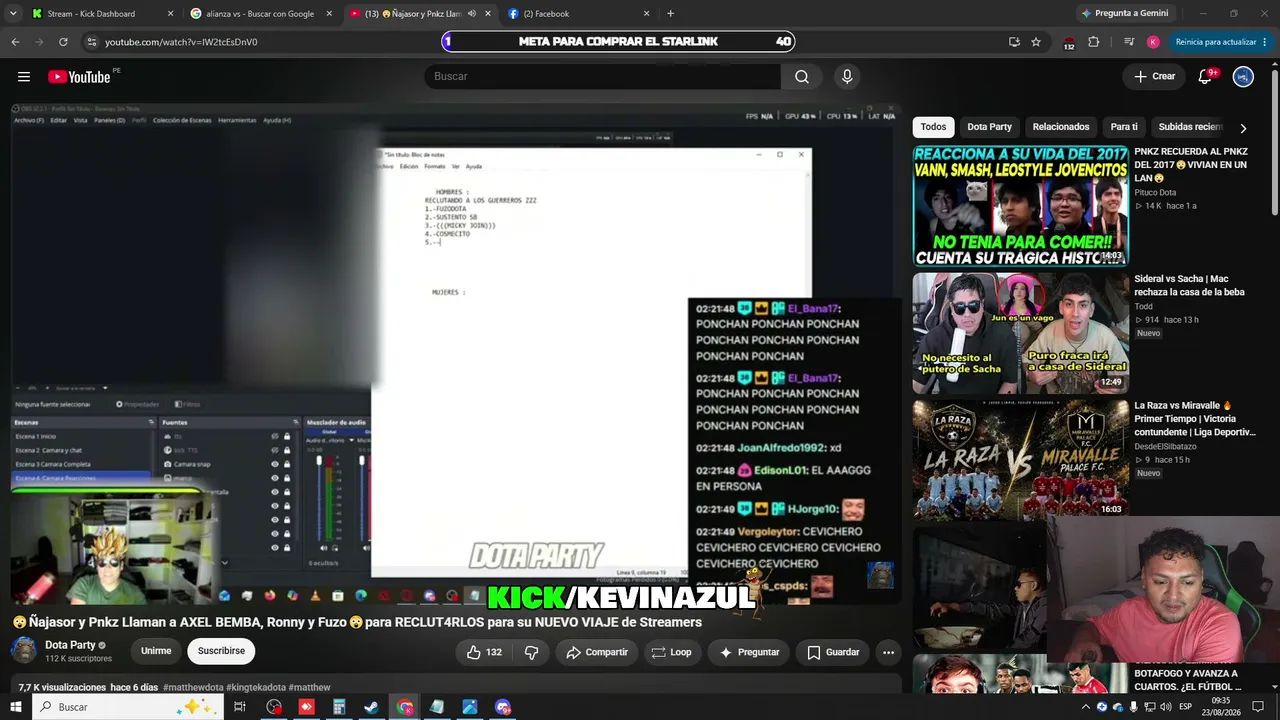1280x720 pixels.
Task: Click the Preguntar button
Action: (749, 652)
